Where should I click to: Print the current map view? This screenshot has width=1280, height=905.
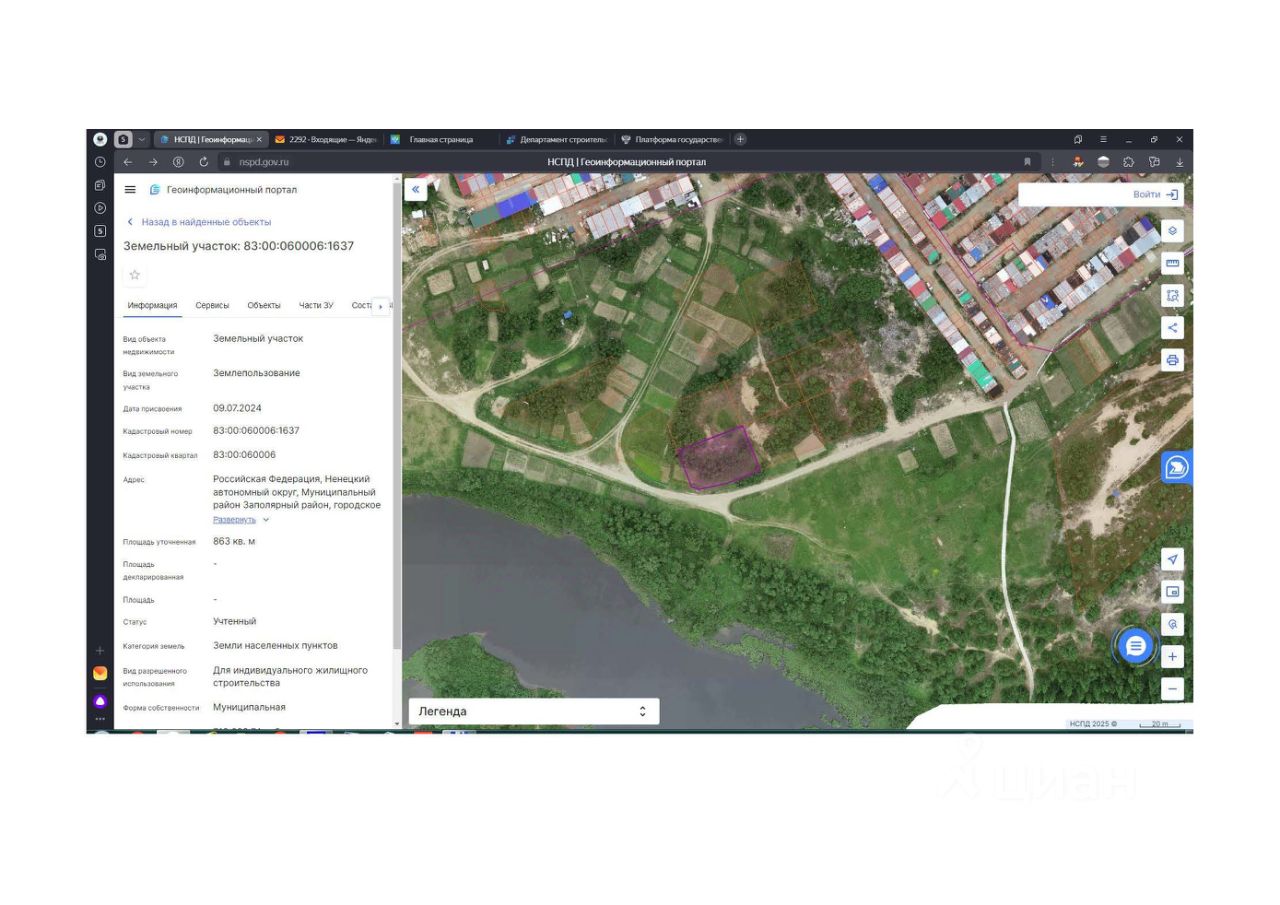coord(1172,360)
